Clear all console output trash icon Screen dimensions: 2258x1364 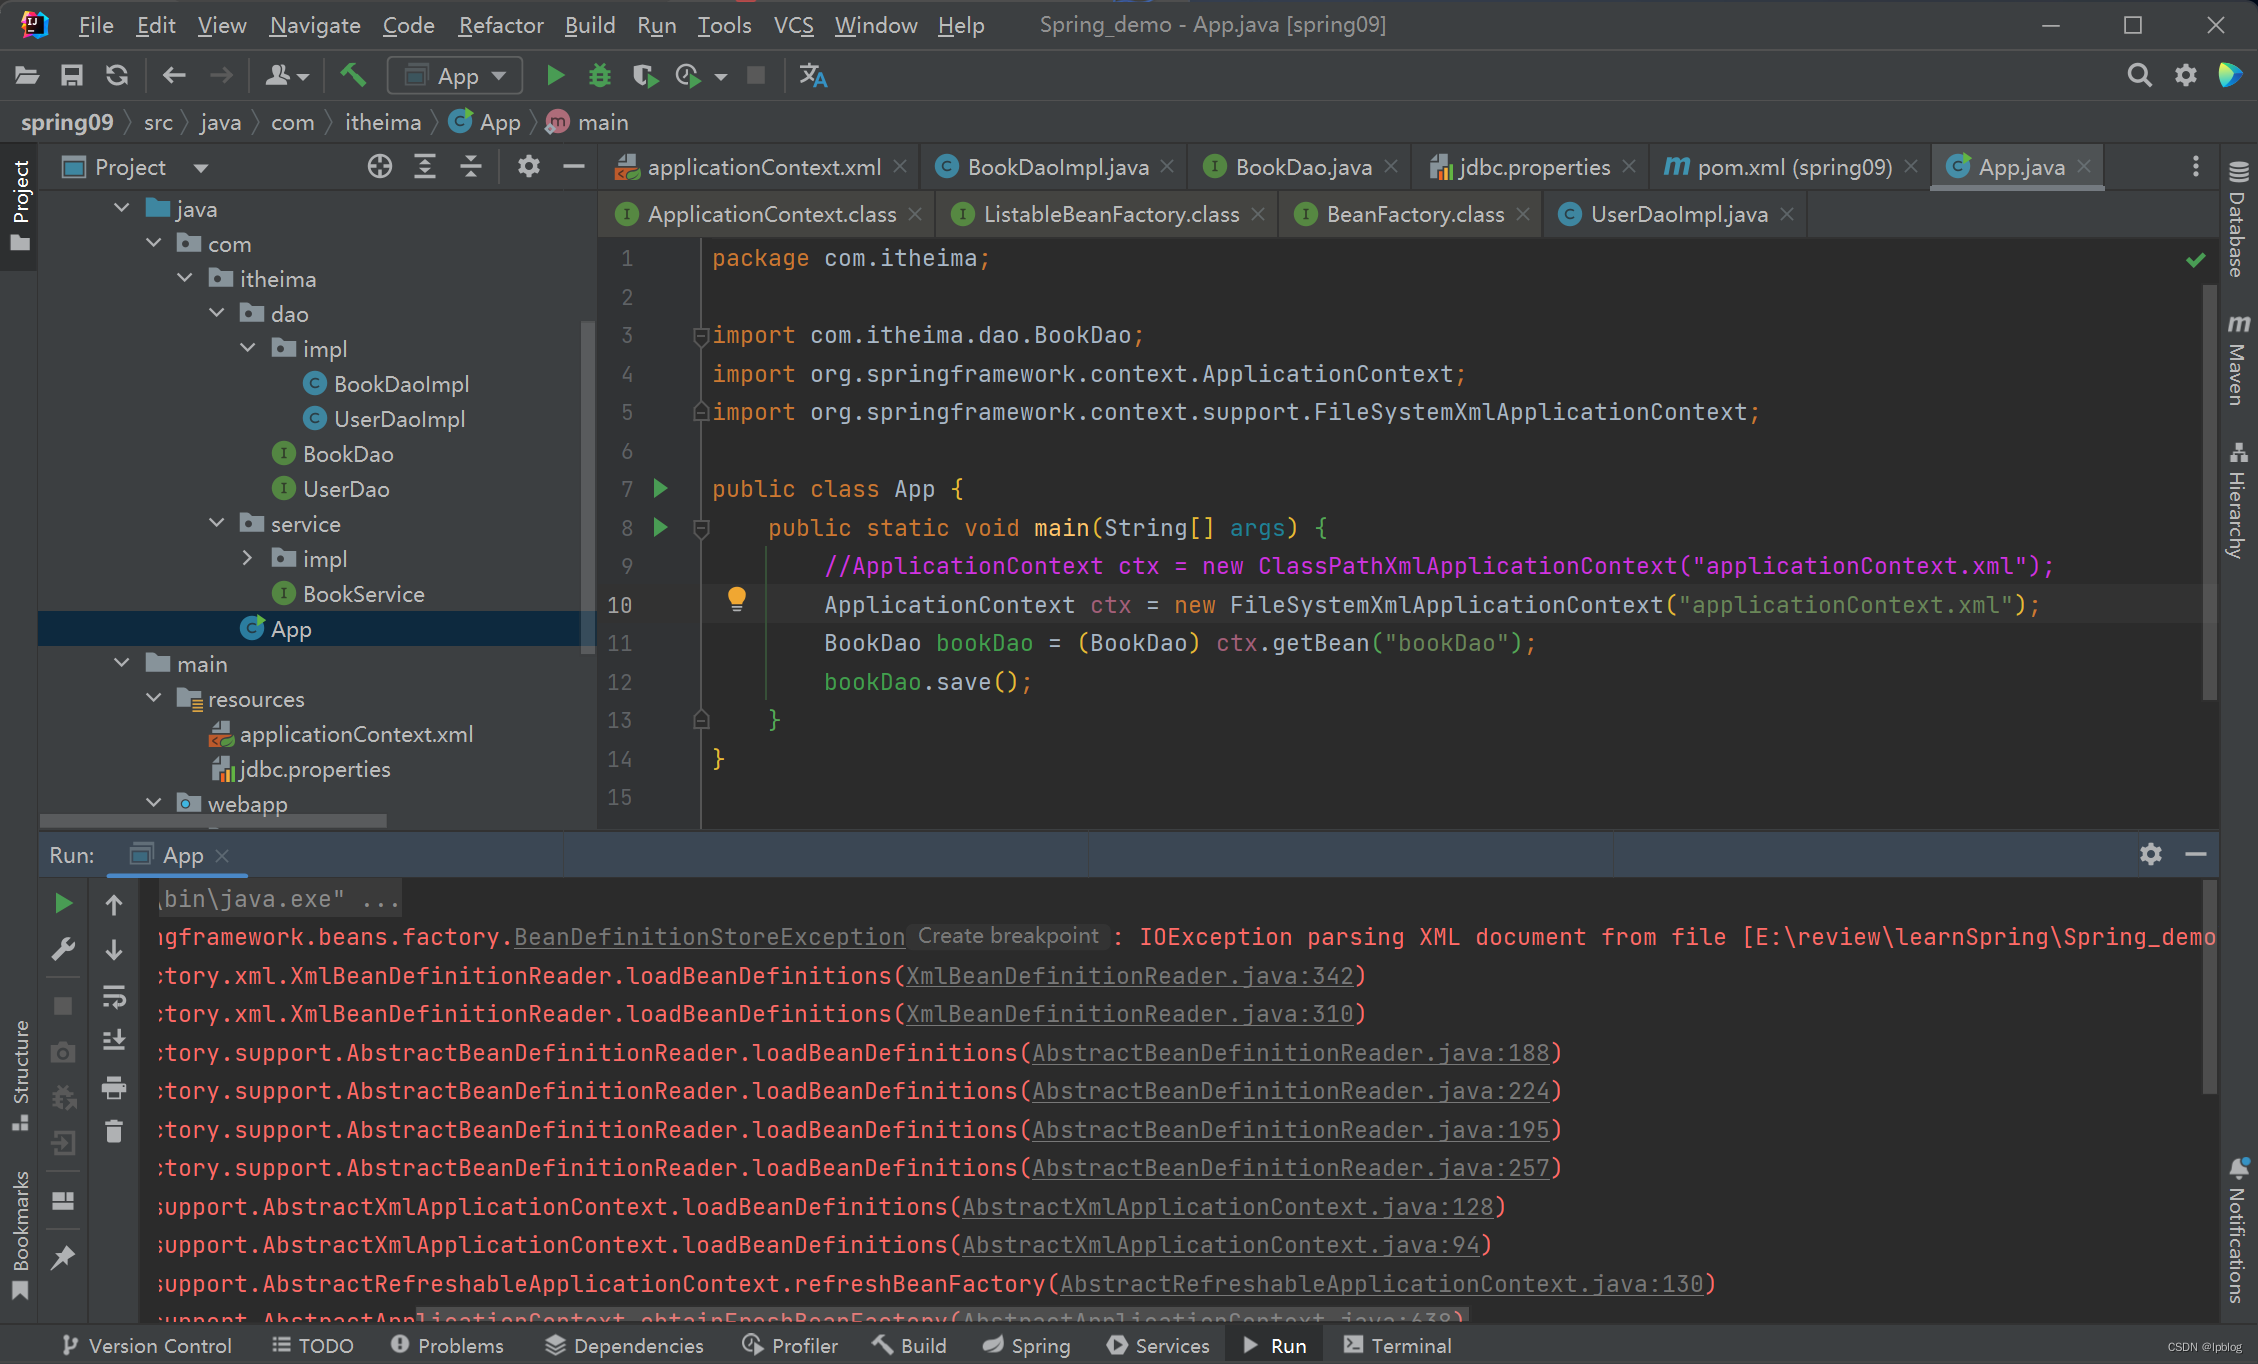114,1131
